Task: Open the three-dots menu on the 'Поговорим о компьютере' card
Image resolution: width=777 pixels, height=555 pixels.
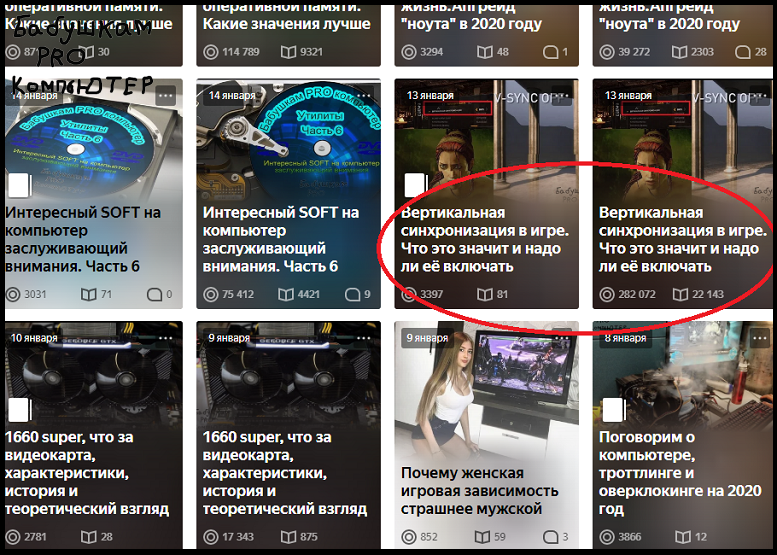Action: pyautogui.click(x=760, y=338)
